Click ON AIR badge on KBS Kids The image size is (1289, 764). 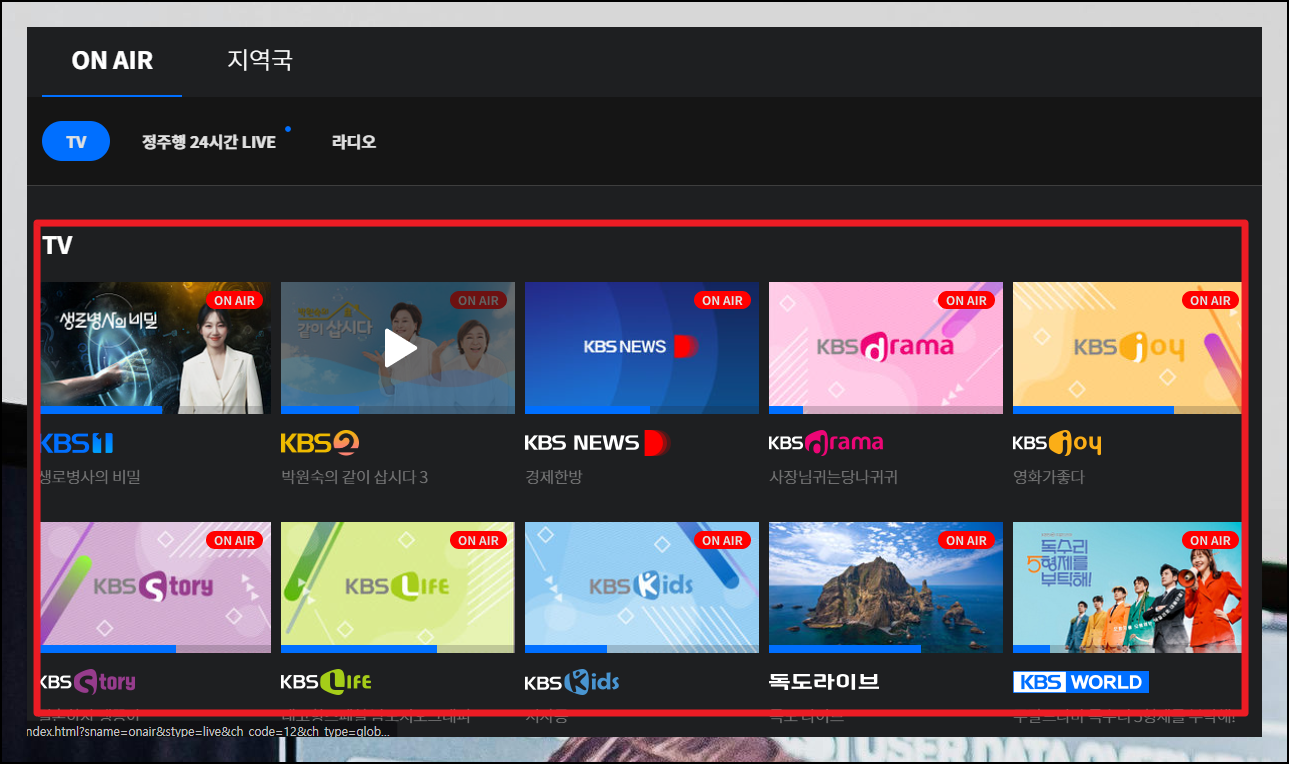tap(723, 540)
